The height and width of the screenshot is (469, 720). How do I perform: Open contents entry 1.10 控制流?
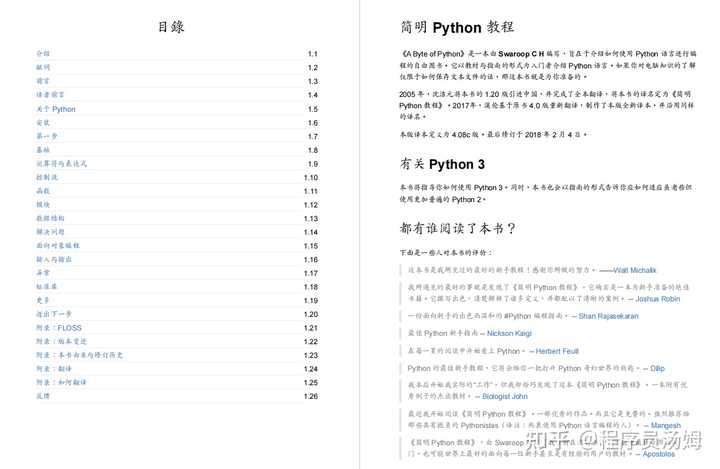tap(46, 177)
